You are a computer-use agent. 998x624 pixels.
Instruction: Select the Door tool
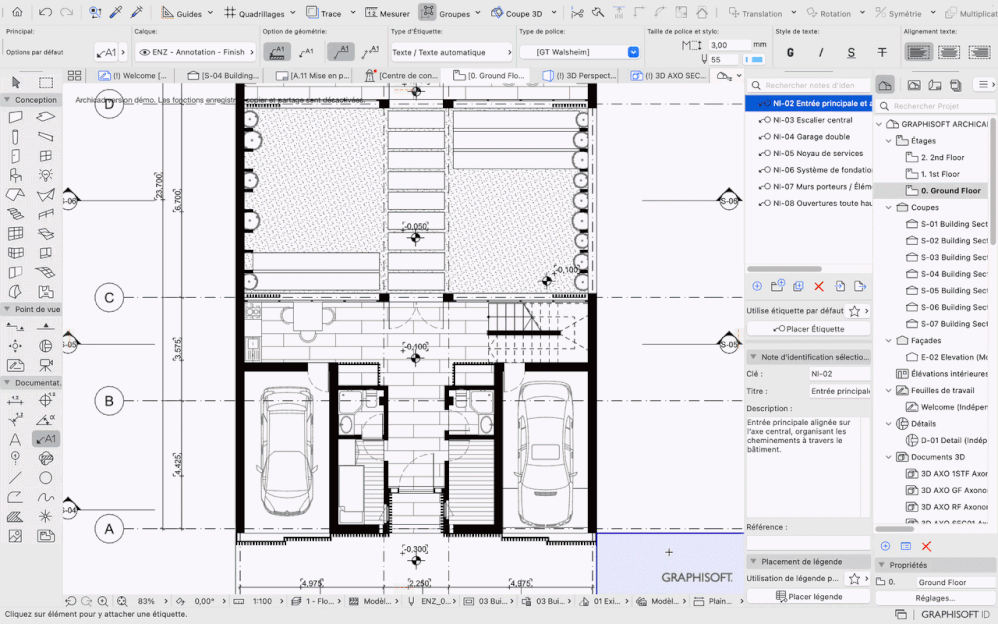(15, 156)
